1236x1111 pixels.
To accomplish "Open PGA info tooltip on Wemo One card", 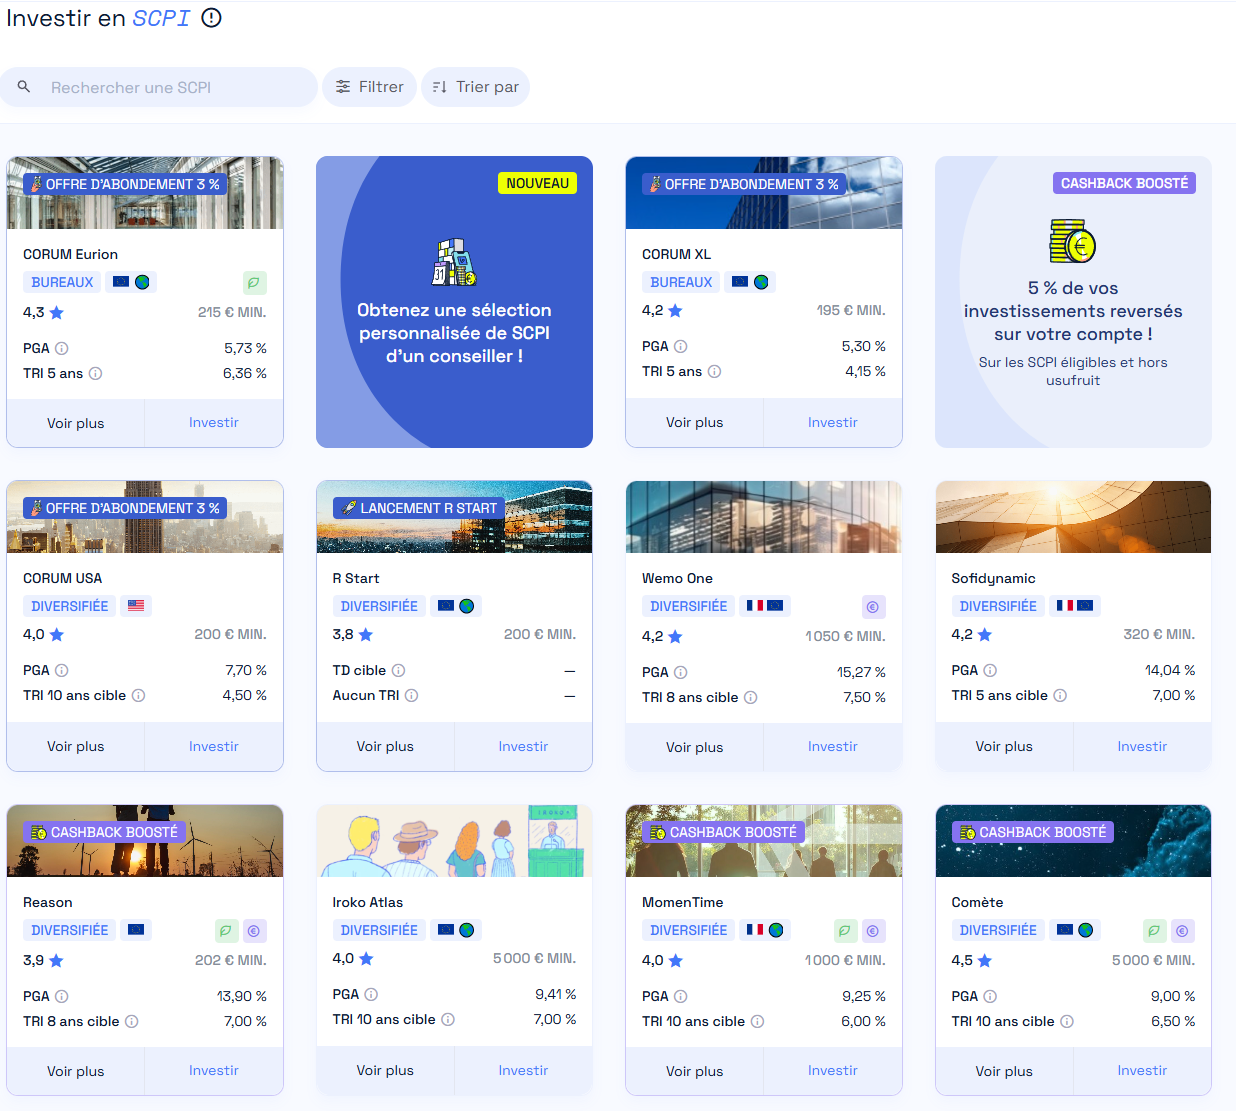I will click(680, 672).
